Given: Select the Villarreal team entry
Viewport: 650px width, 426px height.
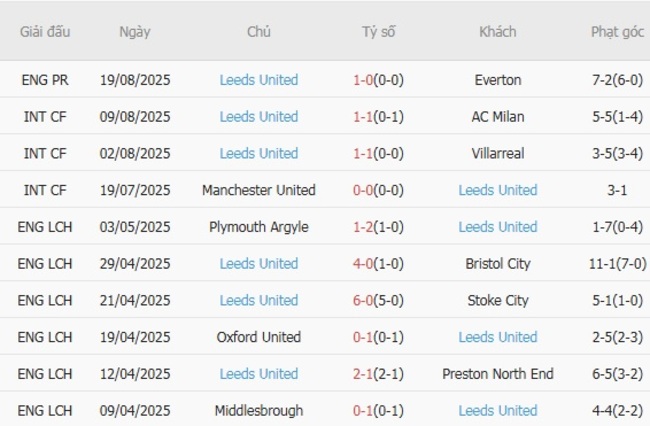Looking at the screenshot, I should [497, 153].
